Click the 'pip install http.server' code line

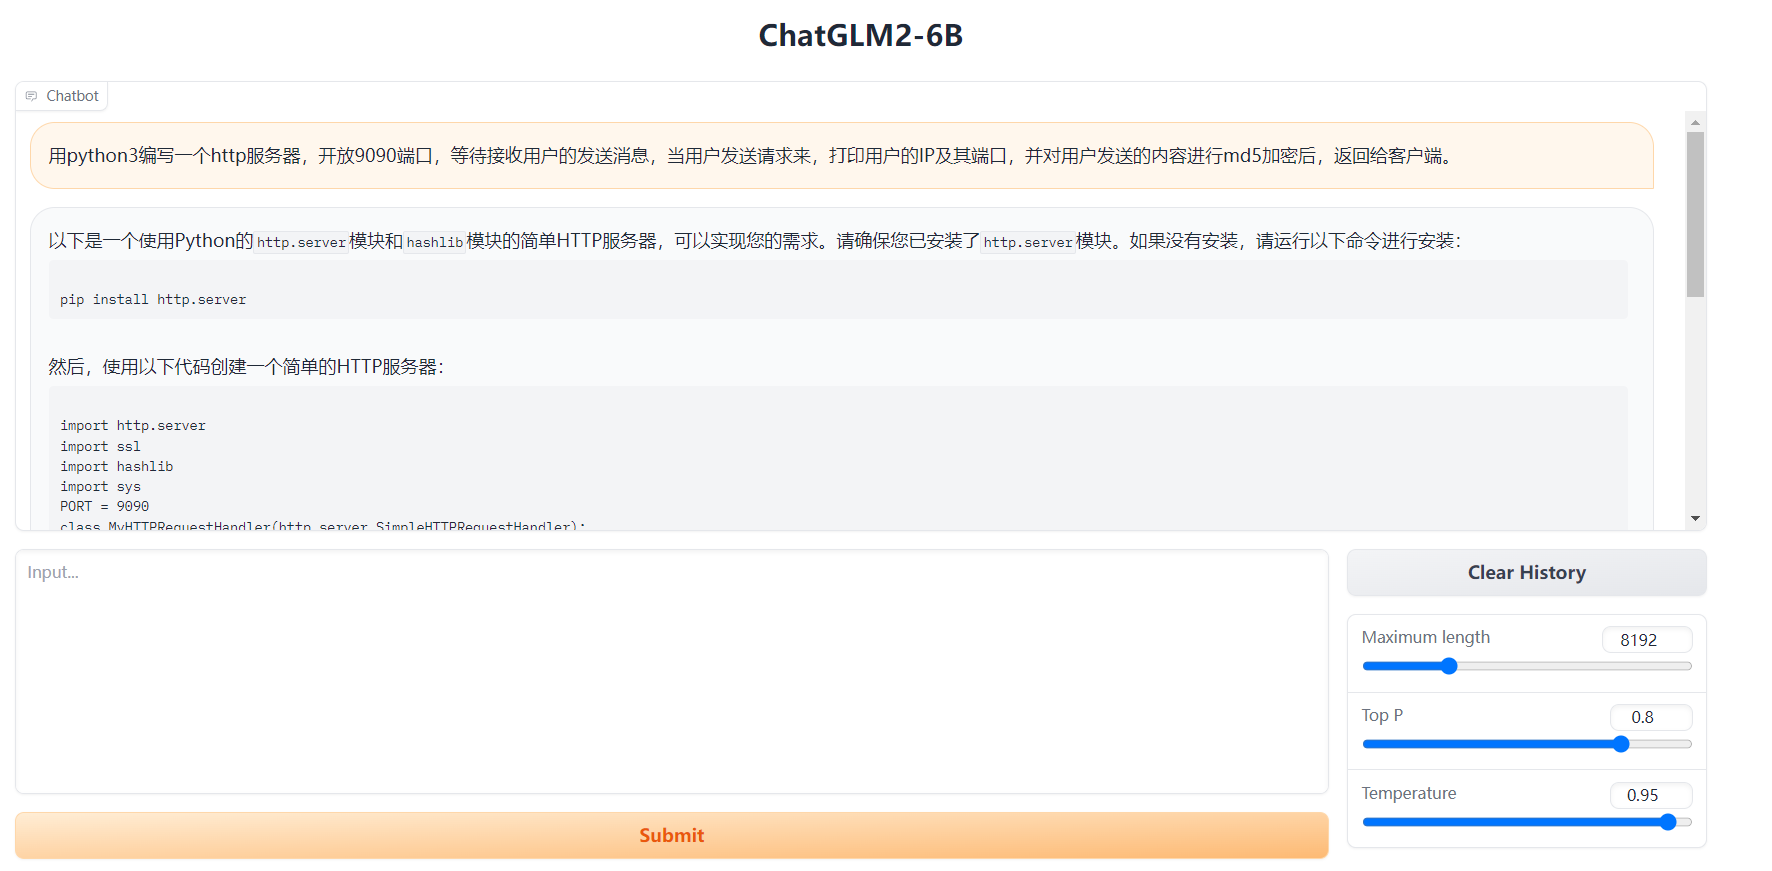pos(153,300)
